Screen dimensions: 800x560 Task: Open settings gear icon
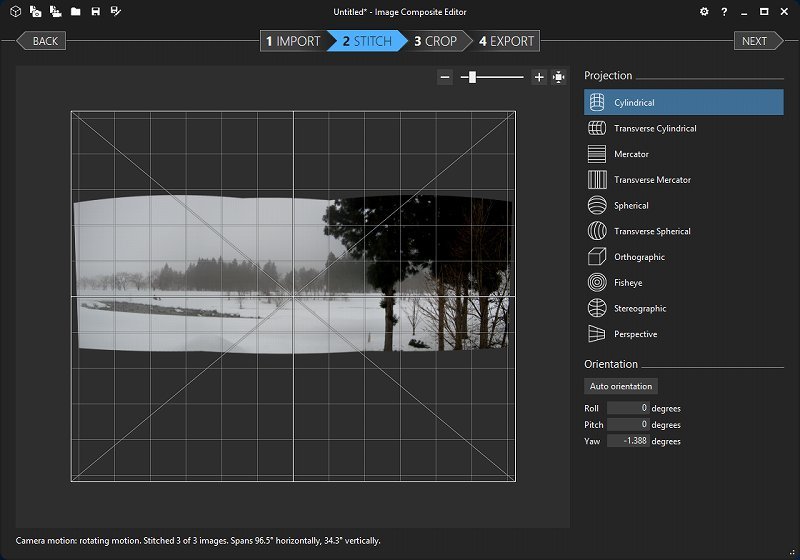point(704,11)
